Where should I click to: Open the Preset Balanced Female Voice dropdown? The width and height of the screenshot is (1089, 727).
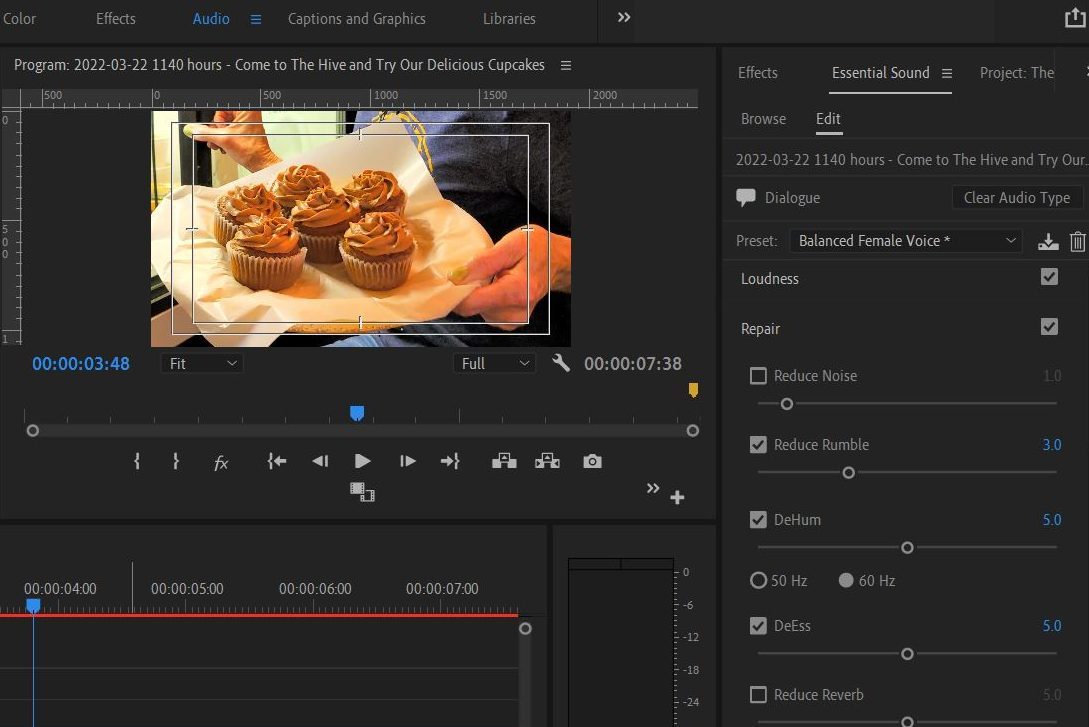[906, 241]
